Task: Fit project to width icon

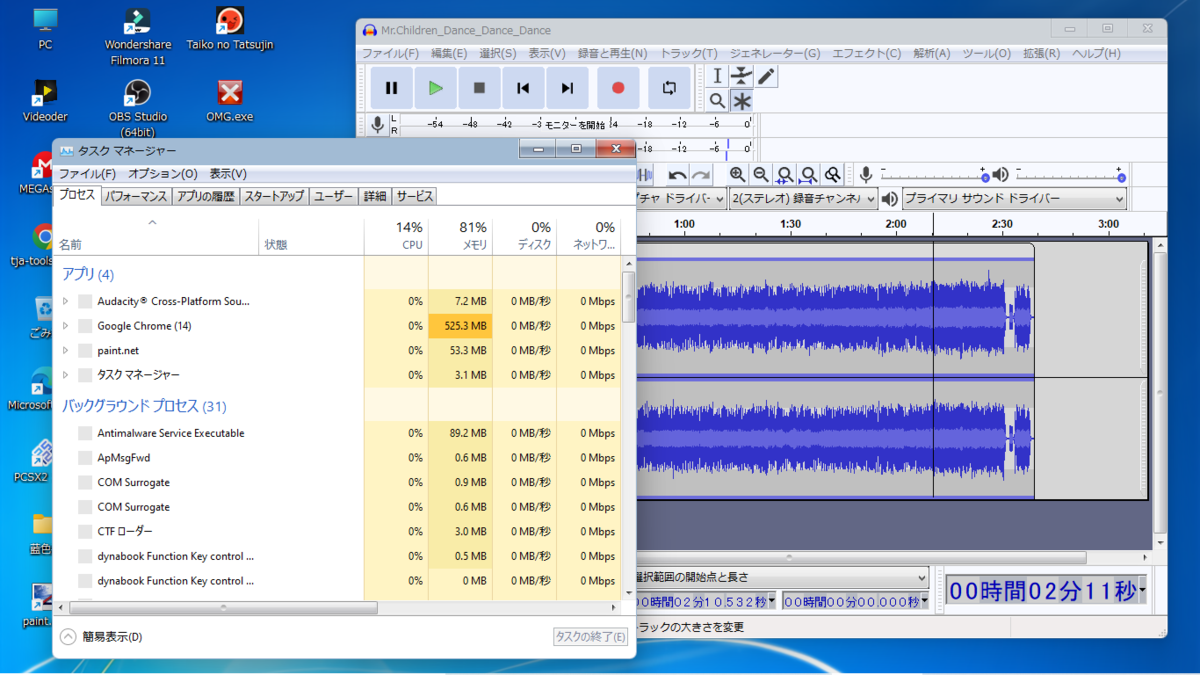Action: tap(809, 175)
